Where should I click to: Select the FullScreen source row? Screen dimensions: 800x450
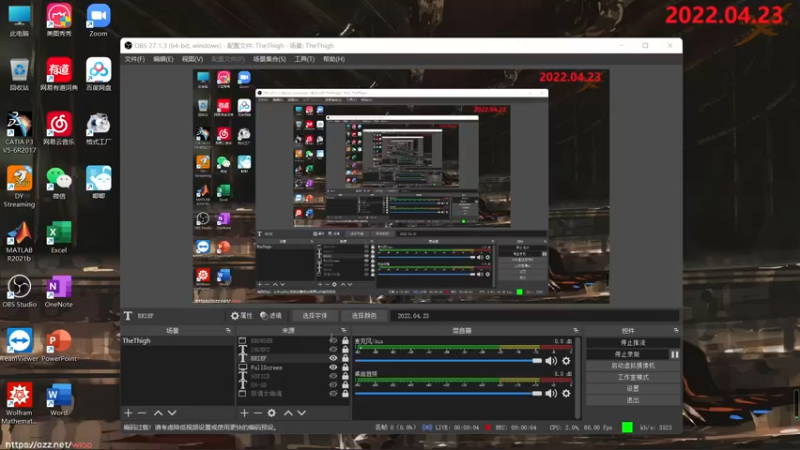[293, 367]
